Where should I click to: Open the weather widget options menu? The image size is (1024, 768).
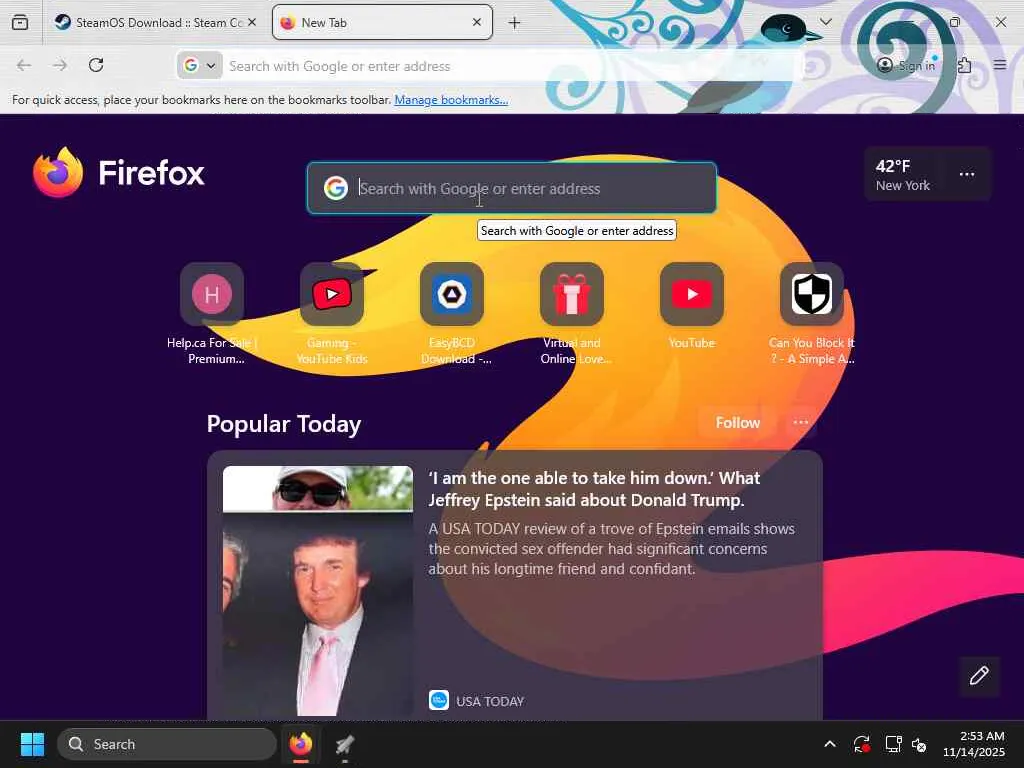tap(967, 174)
